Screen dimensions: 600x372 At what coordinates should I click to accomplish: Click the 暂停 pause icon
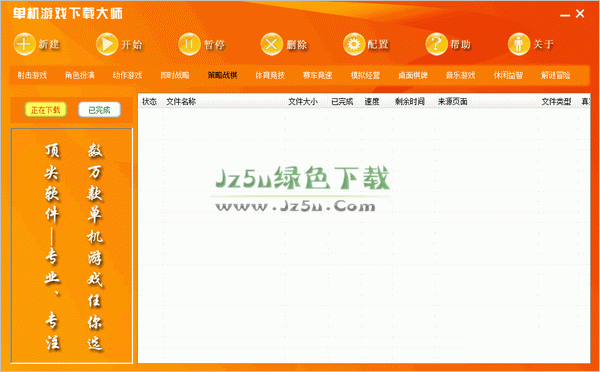(189, 44)
